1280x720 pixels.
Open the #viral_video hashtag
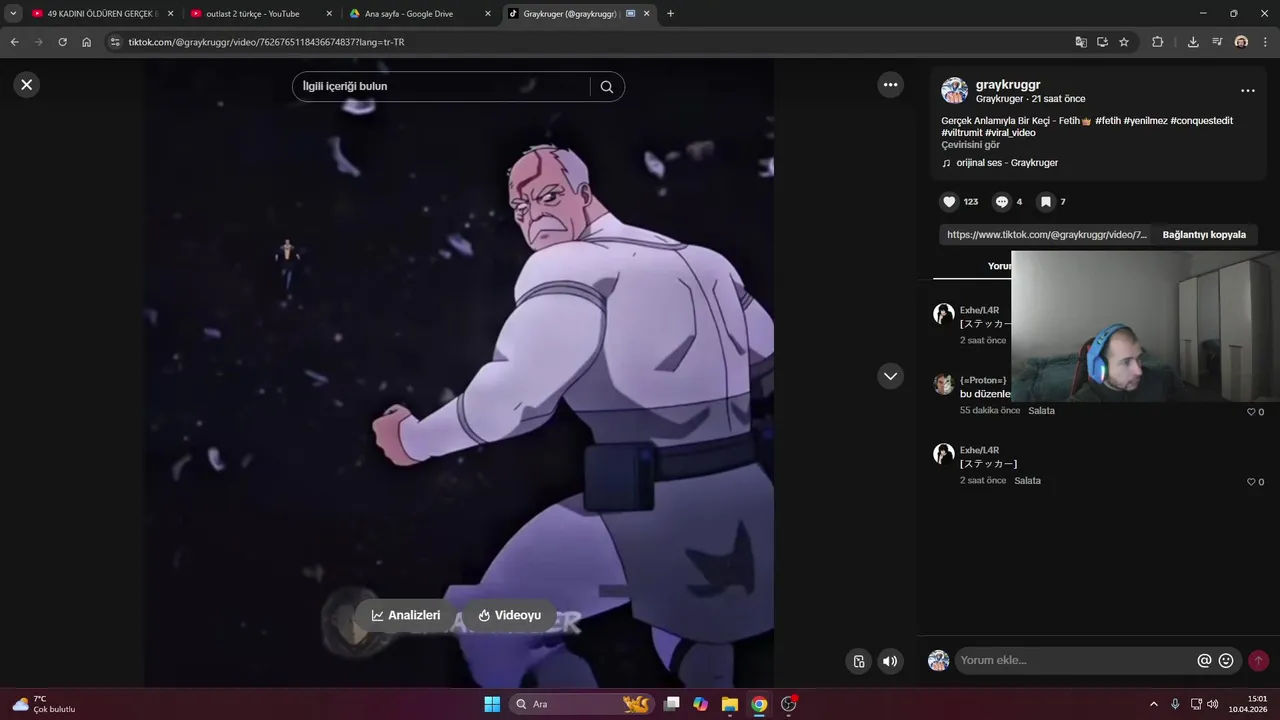1010,133
